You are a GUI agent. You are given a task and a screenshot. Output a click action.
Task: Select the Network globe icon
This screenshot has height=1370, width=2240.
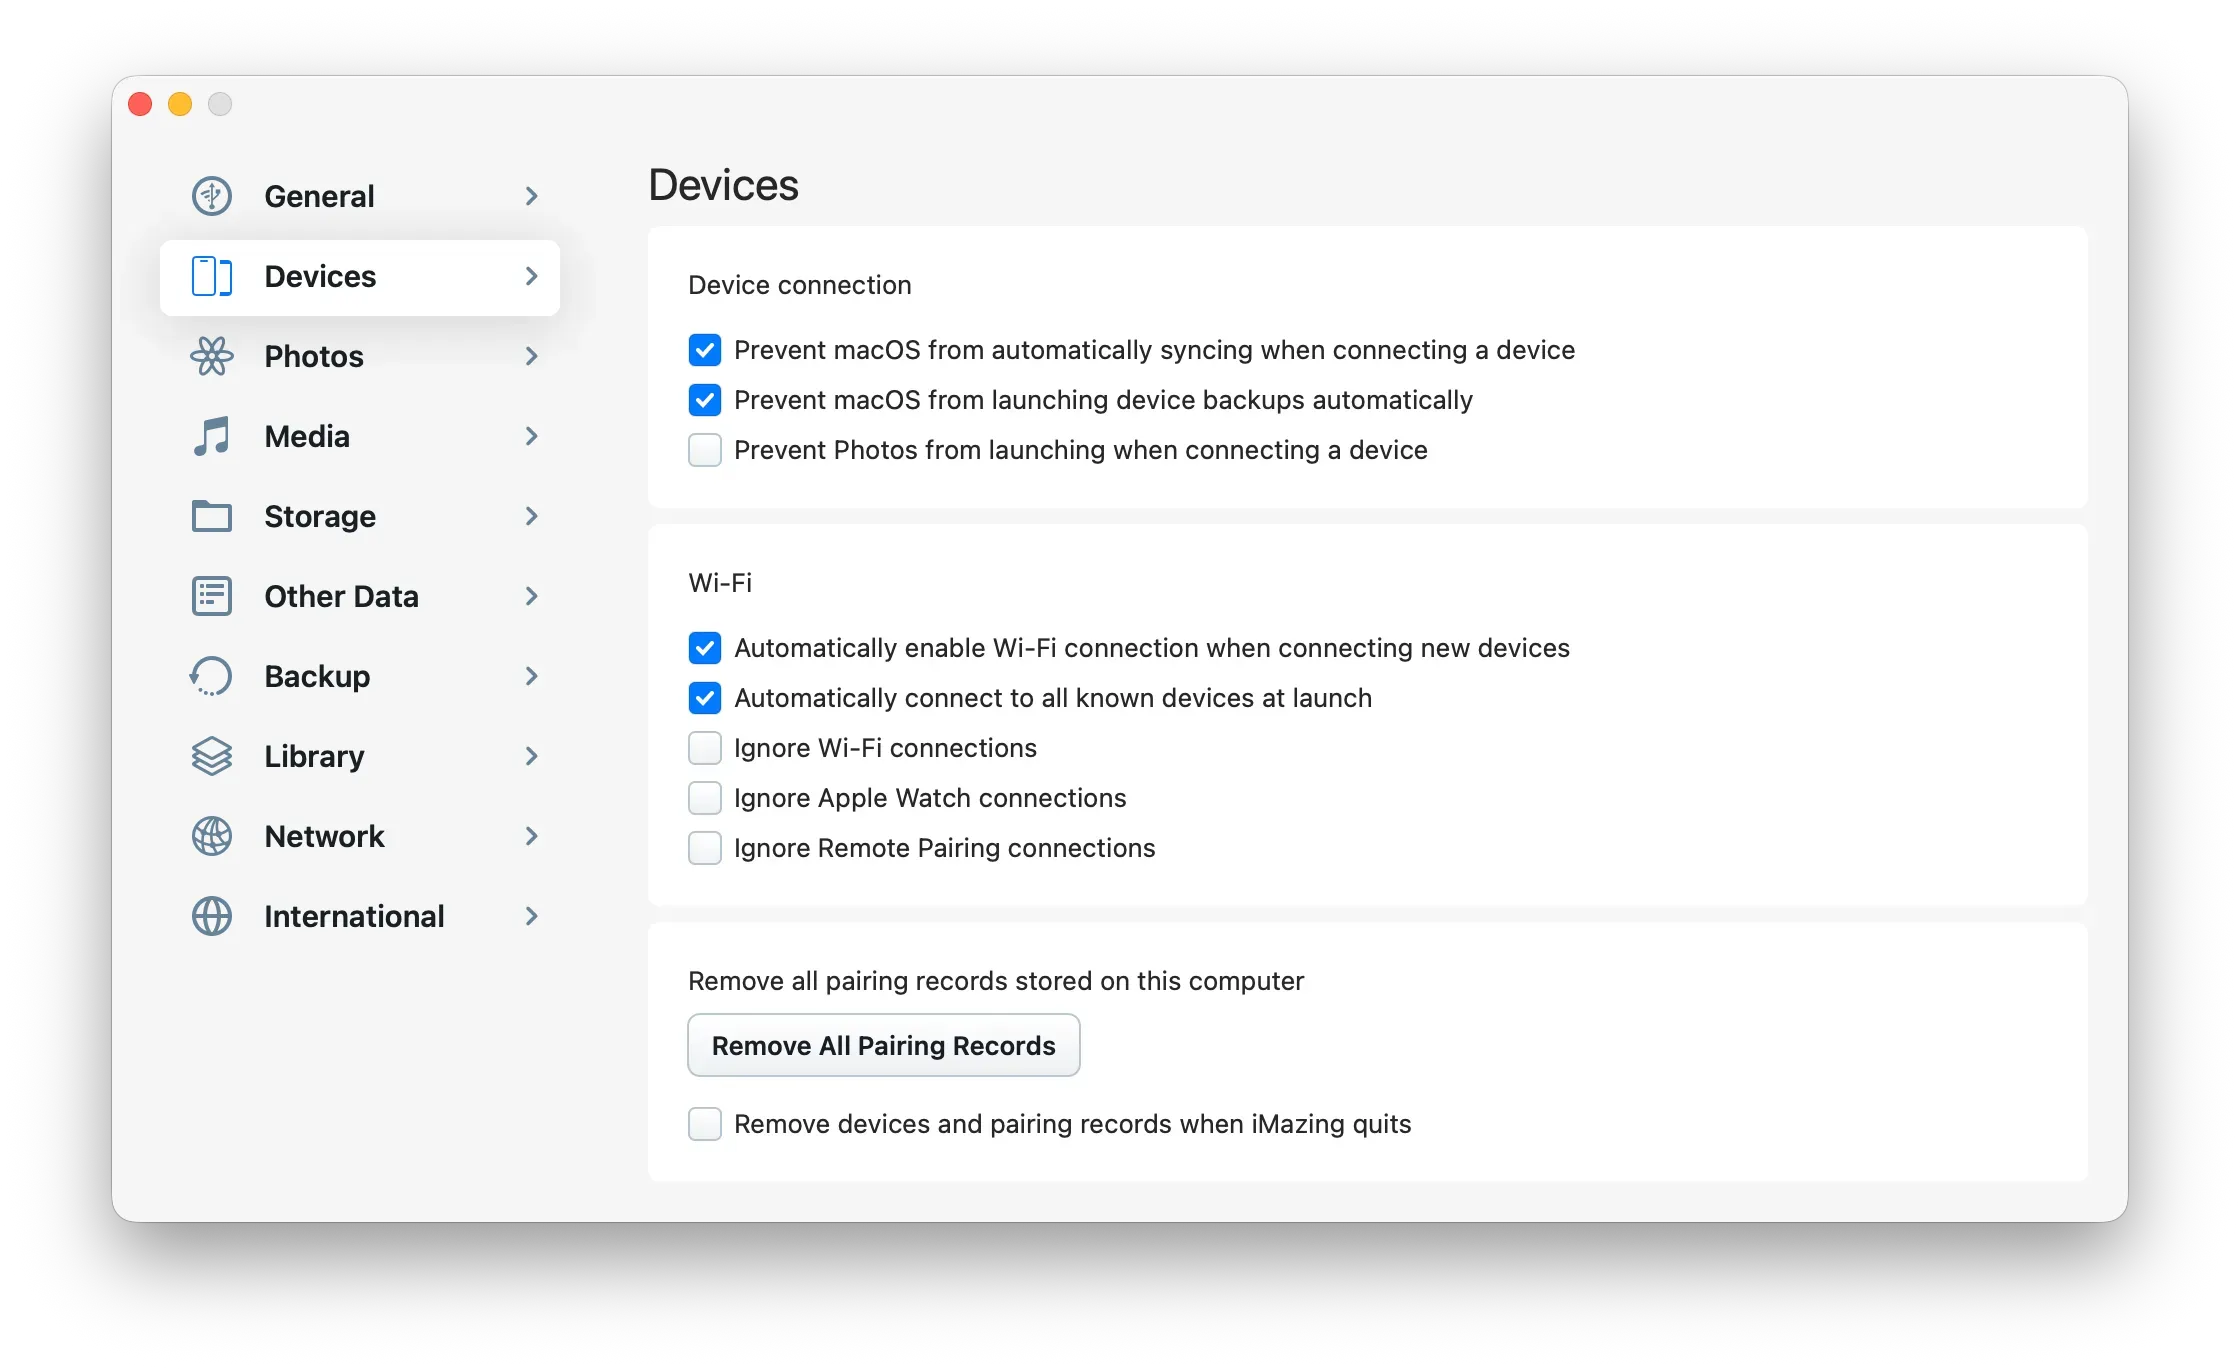pos(211,836)
